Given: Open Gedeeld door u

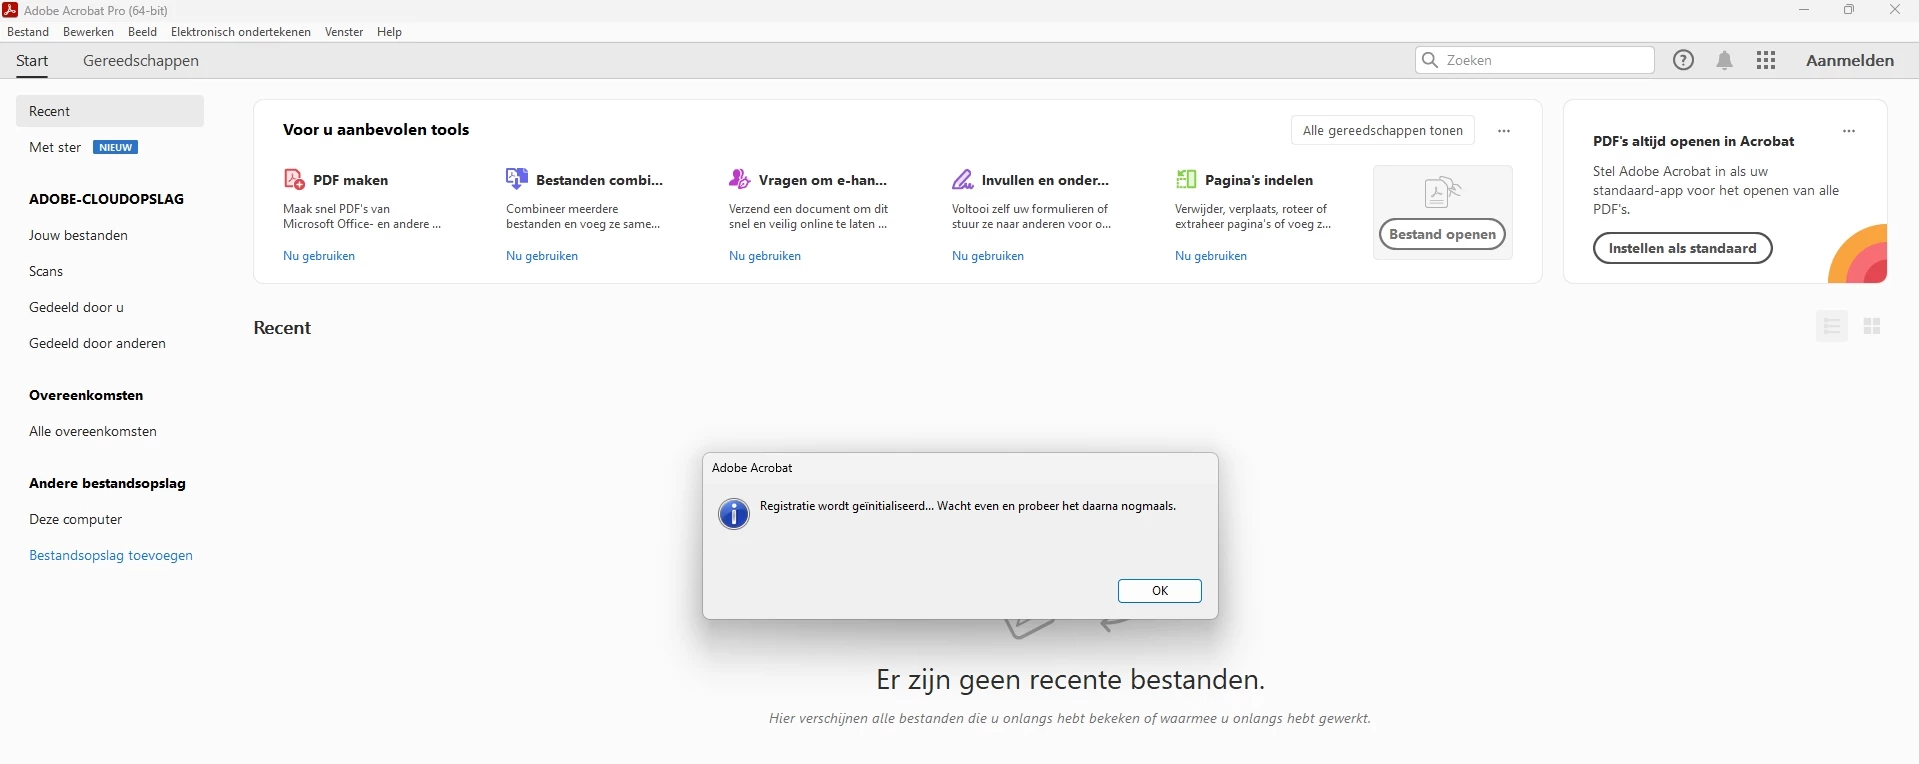Looking at the screenshot, I should 77,308.
